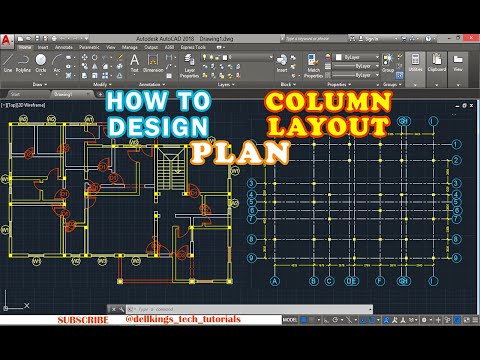Open the Annotate ribbon tab
480x360 pixels.
64,47
